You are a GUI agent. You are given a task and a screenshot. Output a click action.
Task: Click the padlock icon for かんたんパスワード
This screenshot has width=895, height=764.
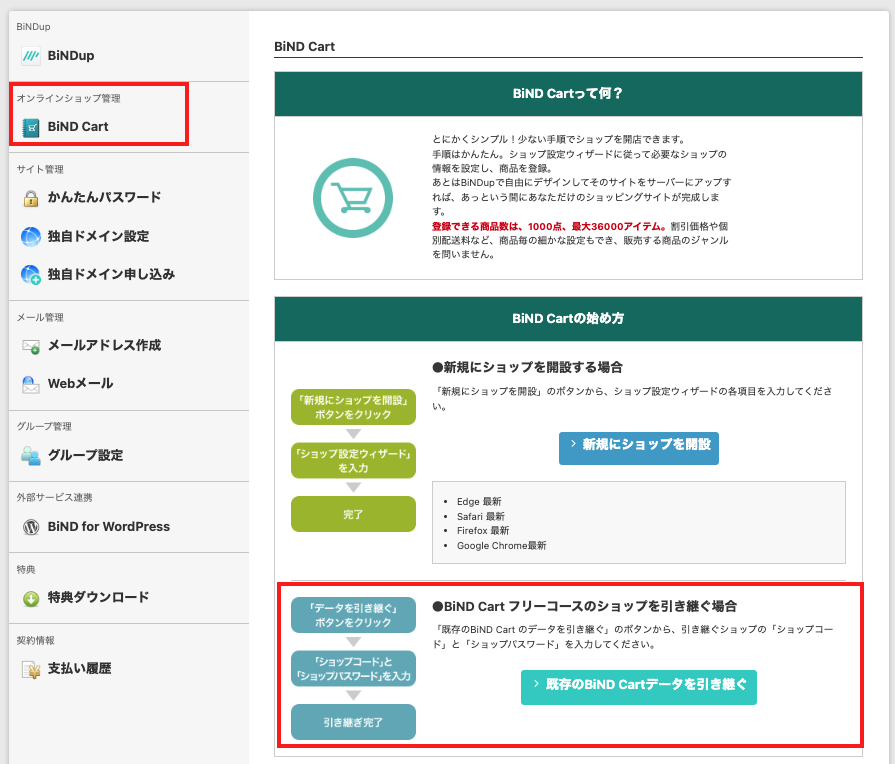pyautogui.click(x=31, y=198)
